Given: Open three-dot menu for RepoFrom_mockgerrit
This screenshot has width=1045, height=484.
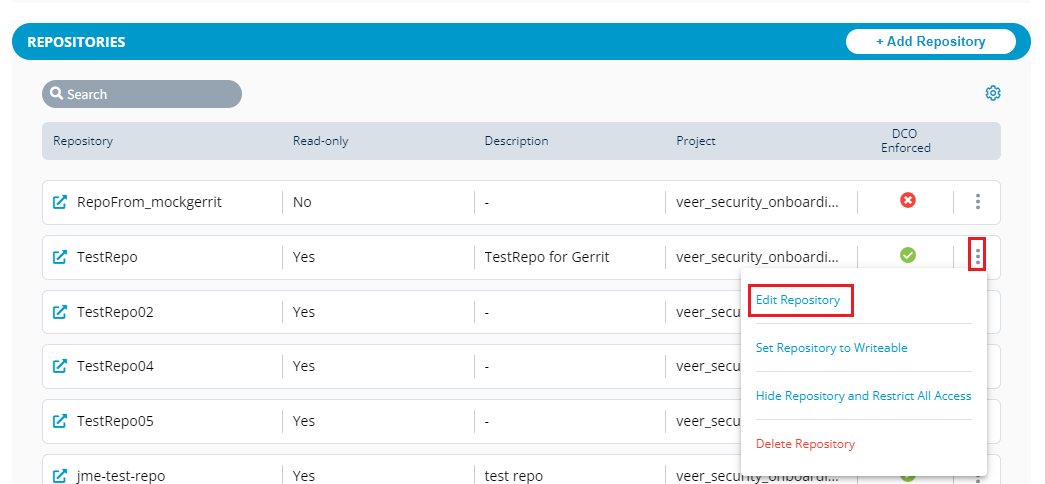Looking at the screenshot, I should pyautogui.click(x=977, y=202).
